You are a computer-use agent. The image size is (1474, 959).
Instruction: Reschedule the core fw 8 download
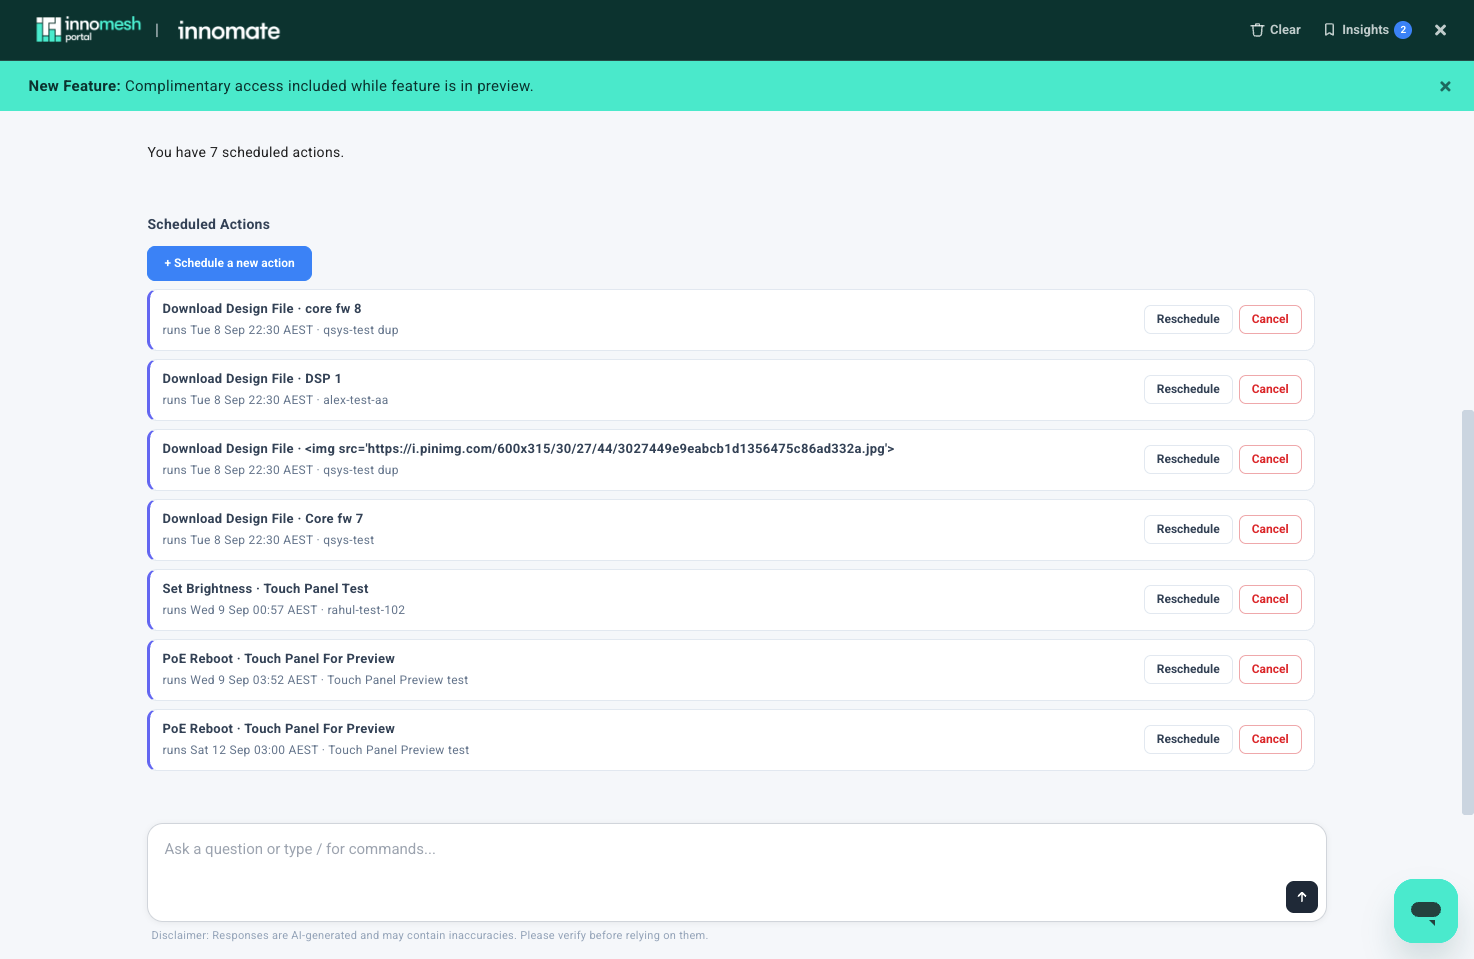tap(1188, 319)
